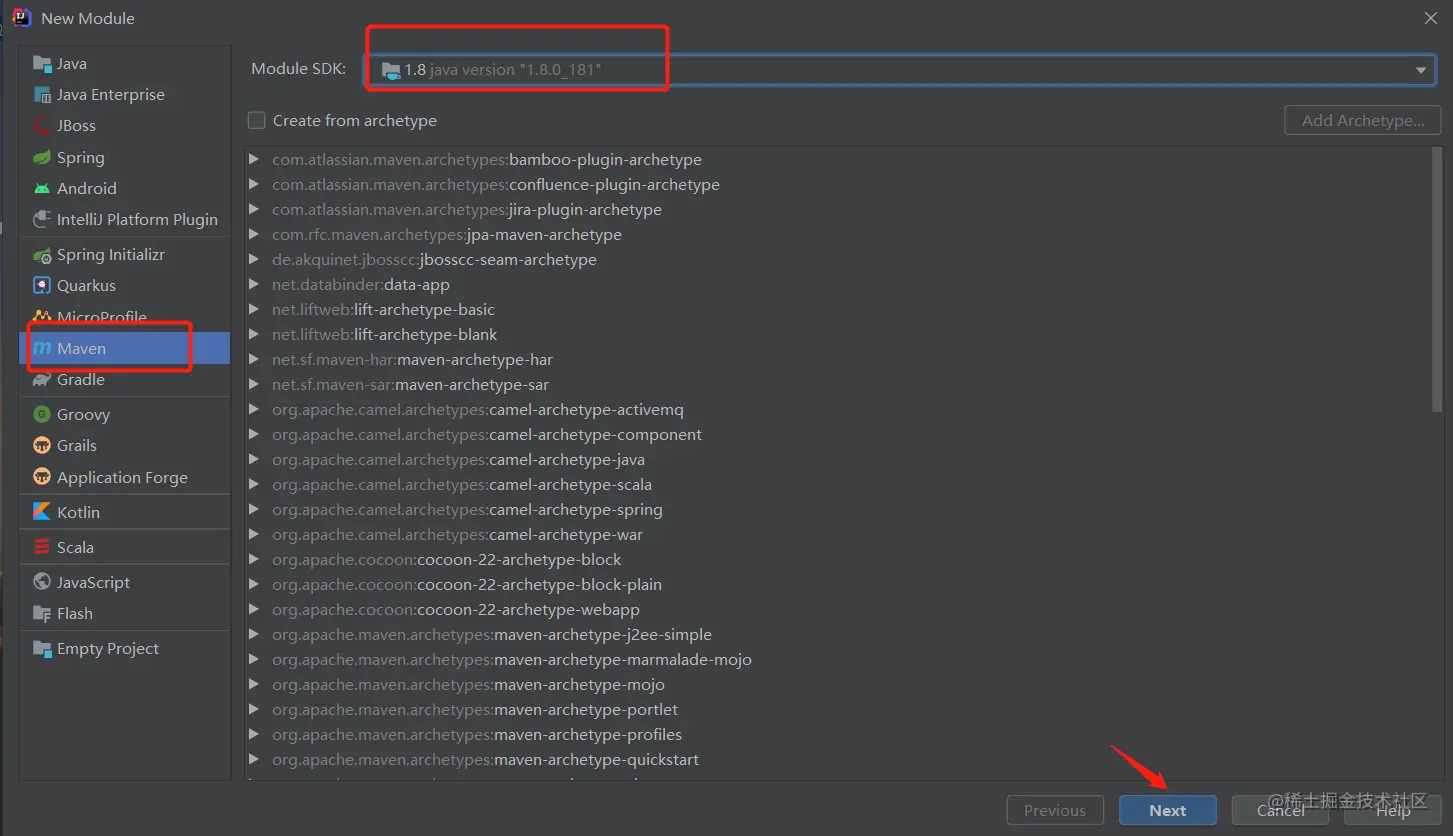Click the IntelliJ Platform Plugin icon
Image resolution: width=1453 pixels, height=836 pixels.
42,220
